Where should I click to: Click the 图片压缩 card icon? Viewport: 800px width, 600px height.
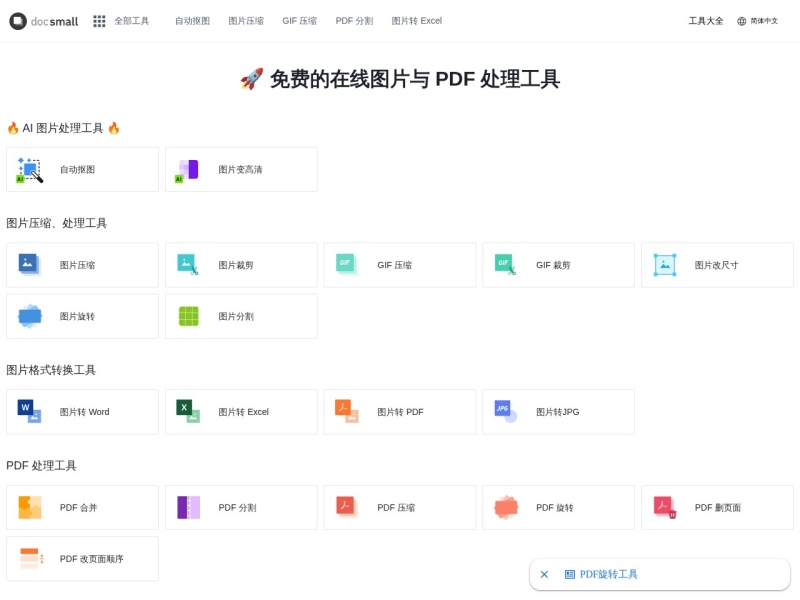[x=30, y=265]
